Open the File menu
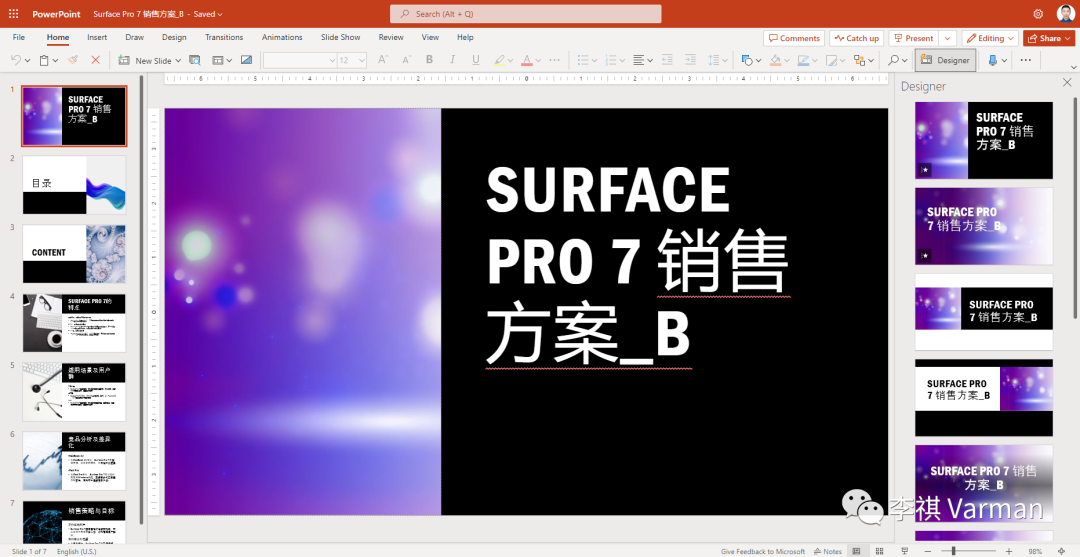 [19, 37]
